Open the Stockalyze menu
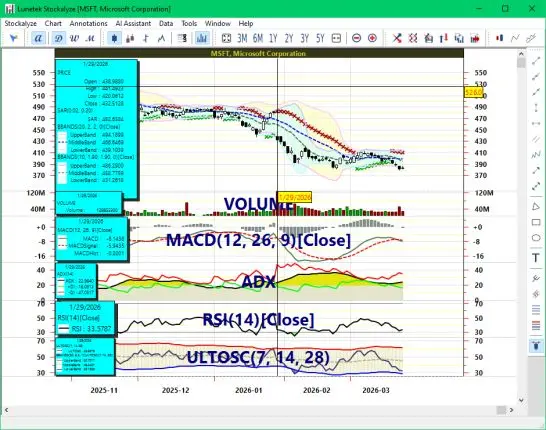Viewport: 546px width, 430px height. pos(21,24)
